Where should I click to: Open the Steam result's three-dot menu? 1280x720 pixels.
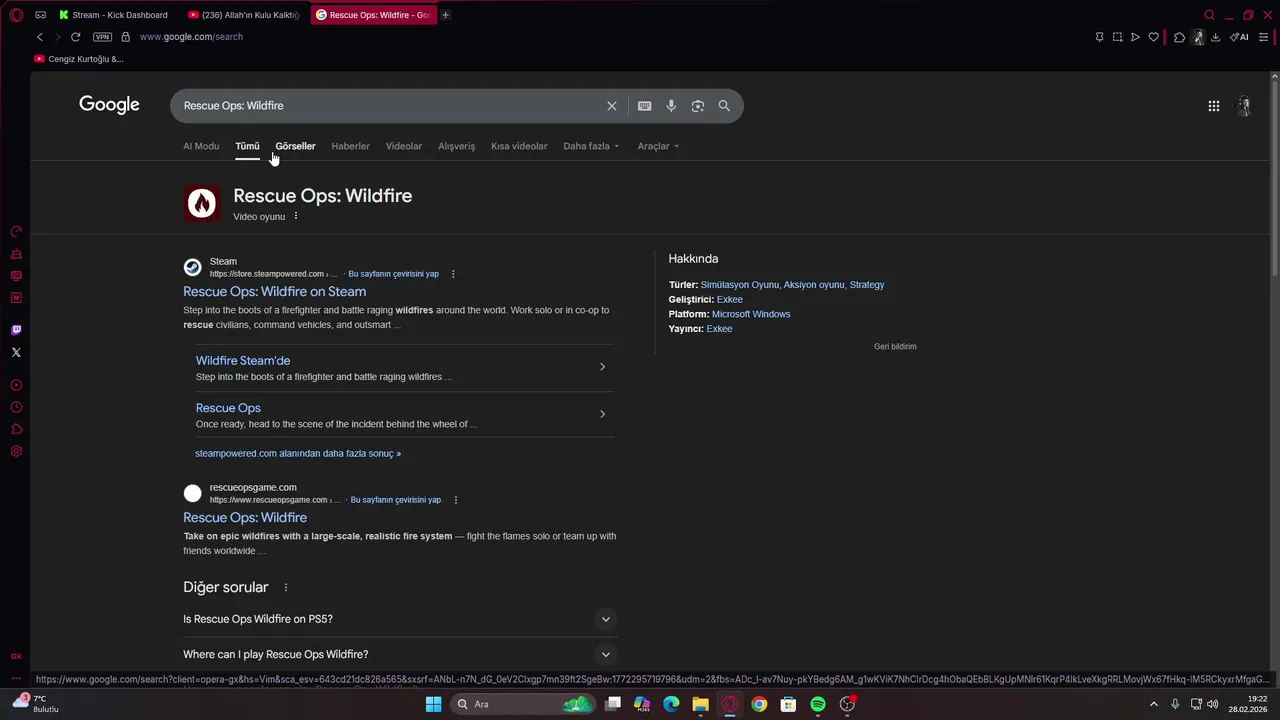(x=453, y=274)
